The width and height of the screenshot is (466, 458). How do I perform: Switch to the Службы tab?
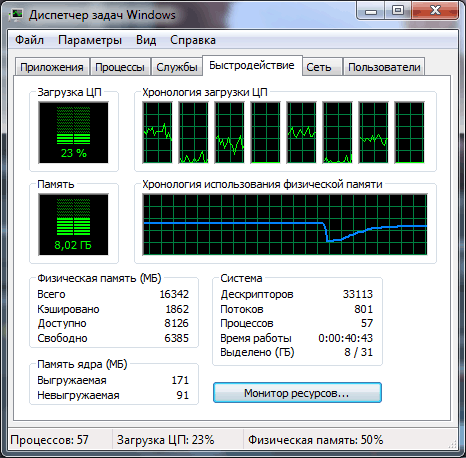(177, 67)
